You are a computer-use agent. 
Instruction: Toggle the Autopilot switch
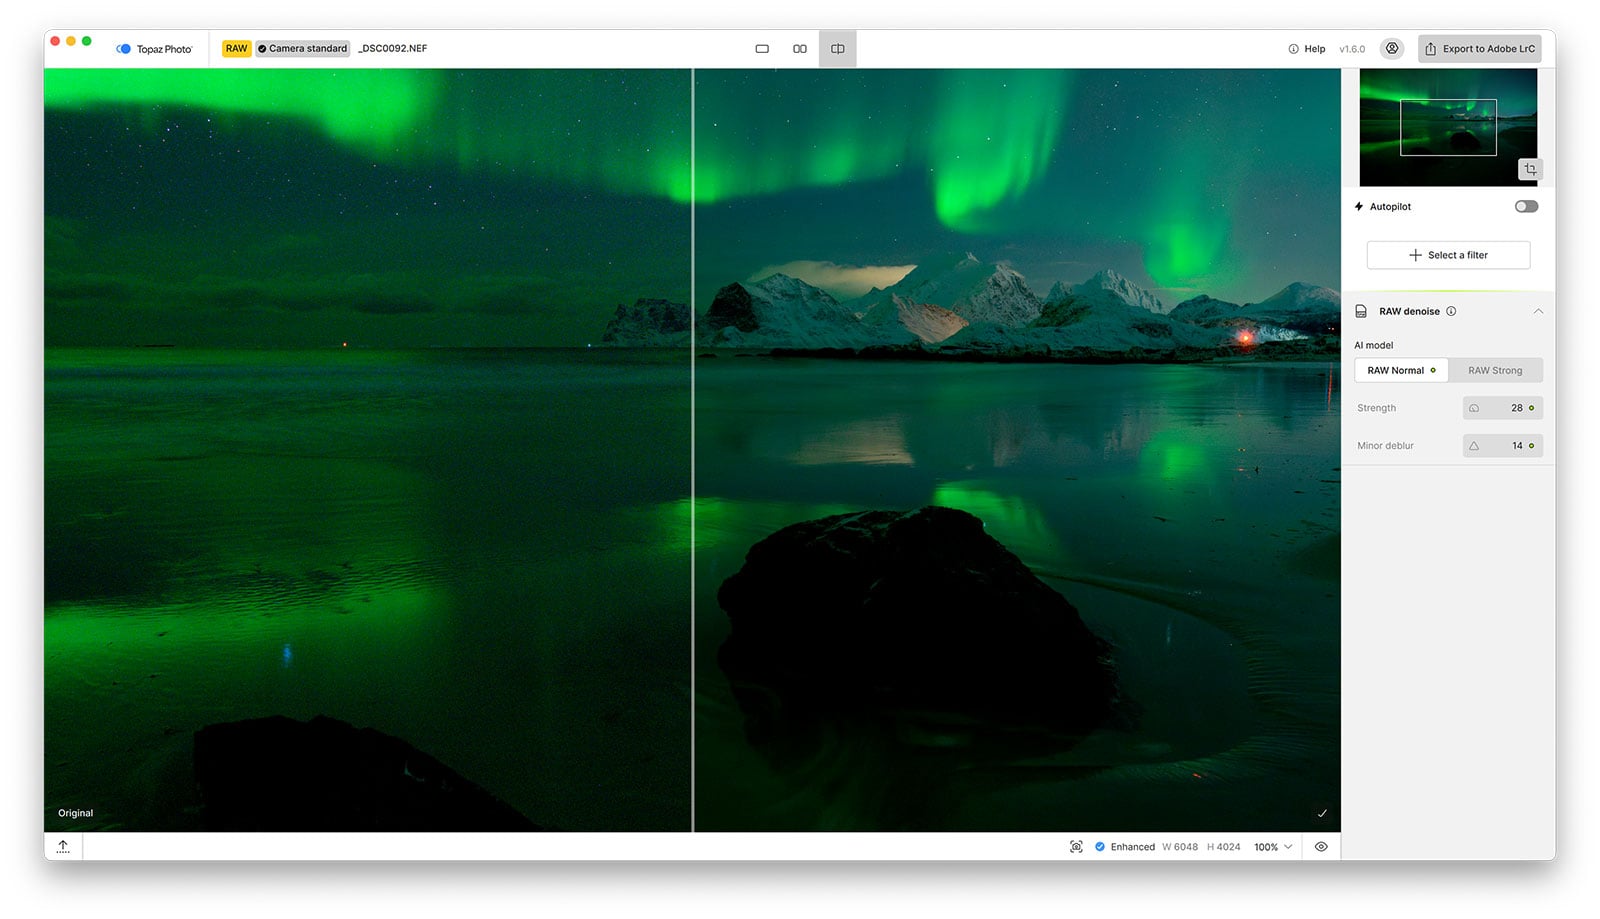point(1526,207)
